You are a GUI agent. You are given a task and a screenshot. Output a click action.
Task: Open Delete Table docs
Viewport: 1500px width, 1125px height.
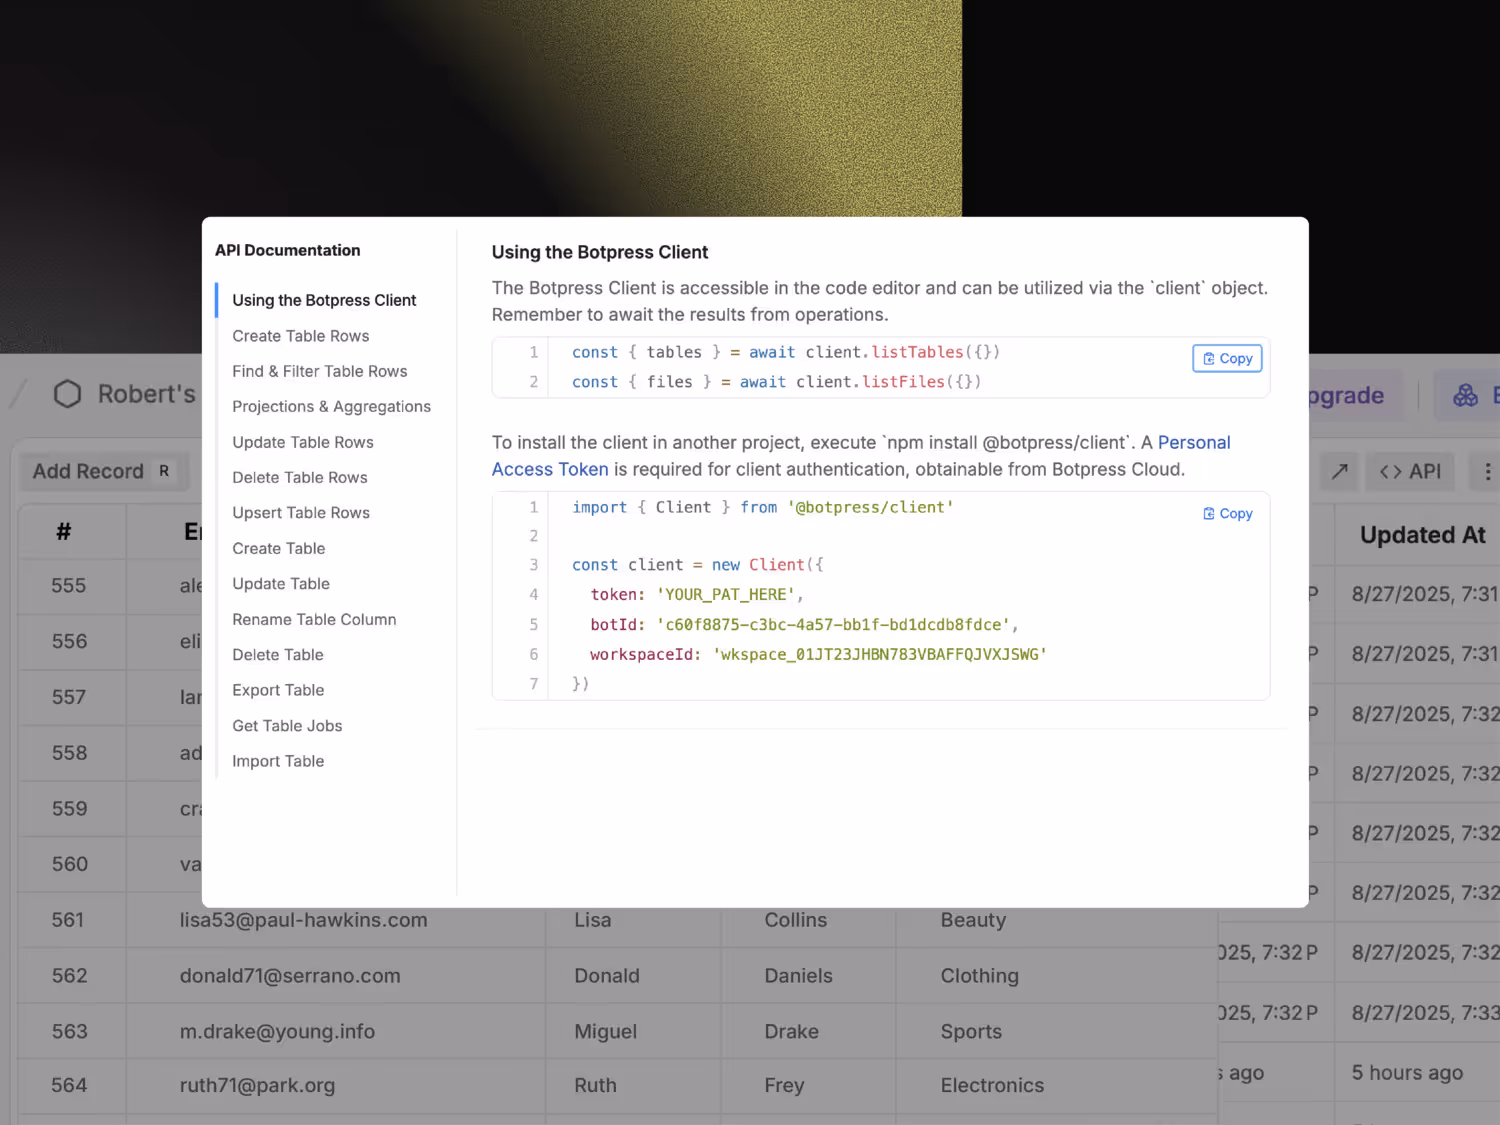[x=278, y=654]
